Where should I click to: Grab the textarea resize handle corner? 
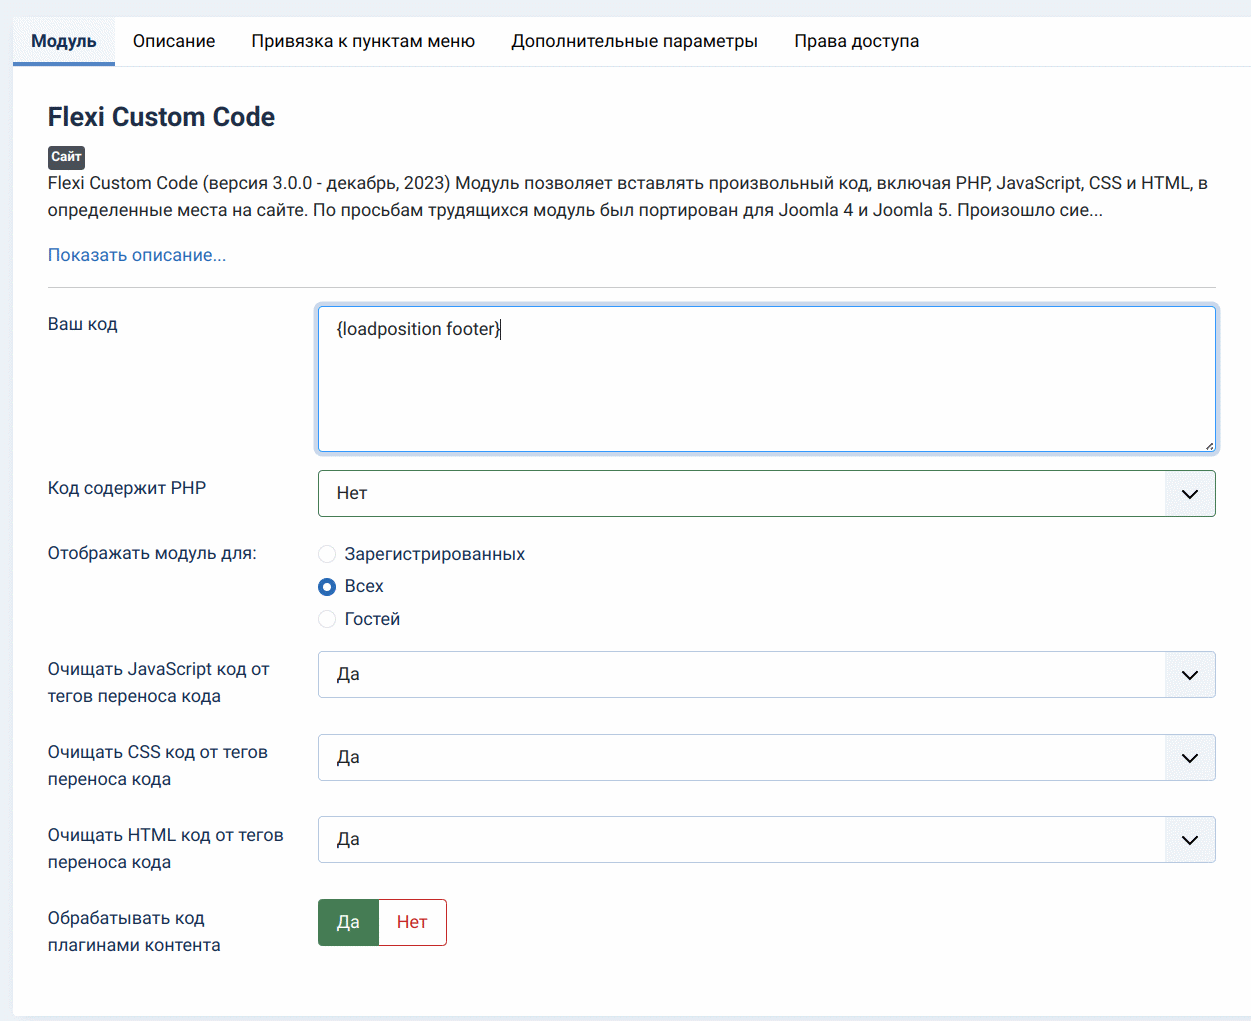[x=1209, y=445]
